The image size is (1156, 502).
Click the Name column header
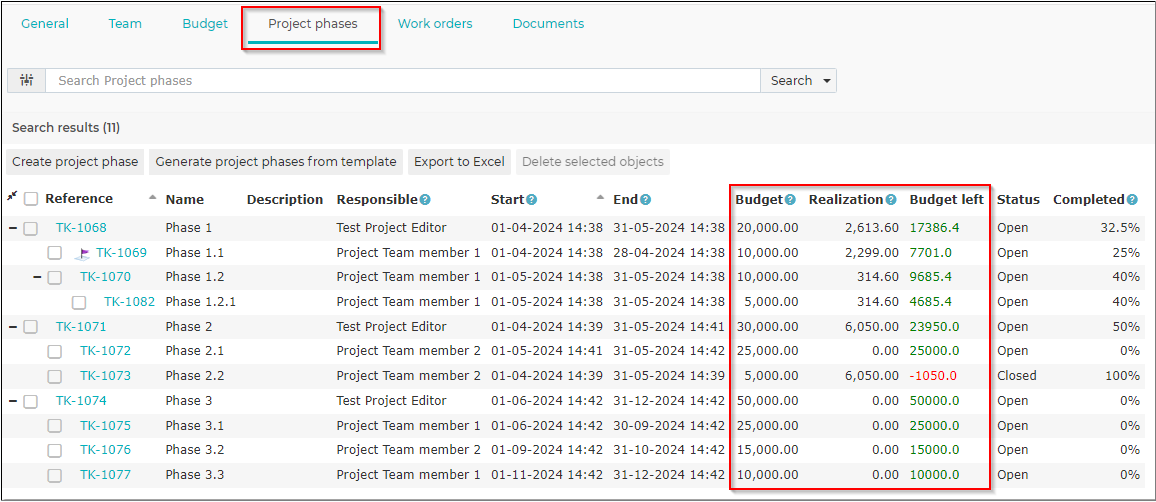[185, 200]
